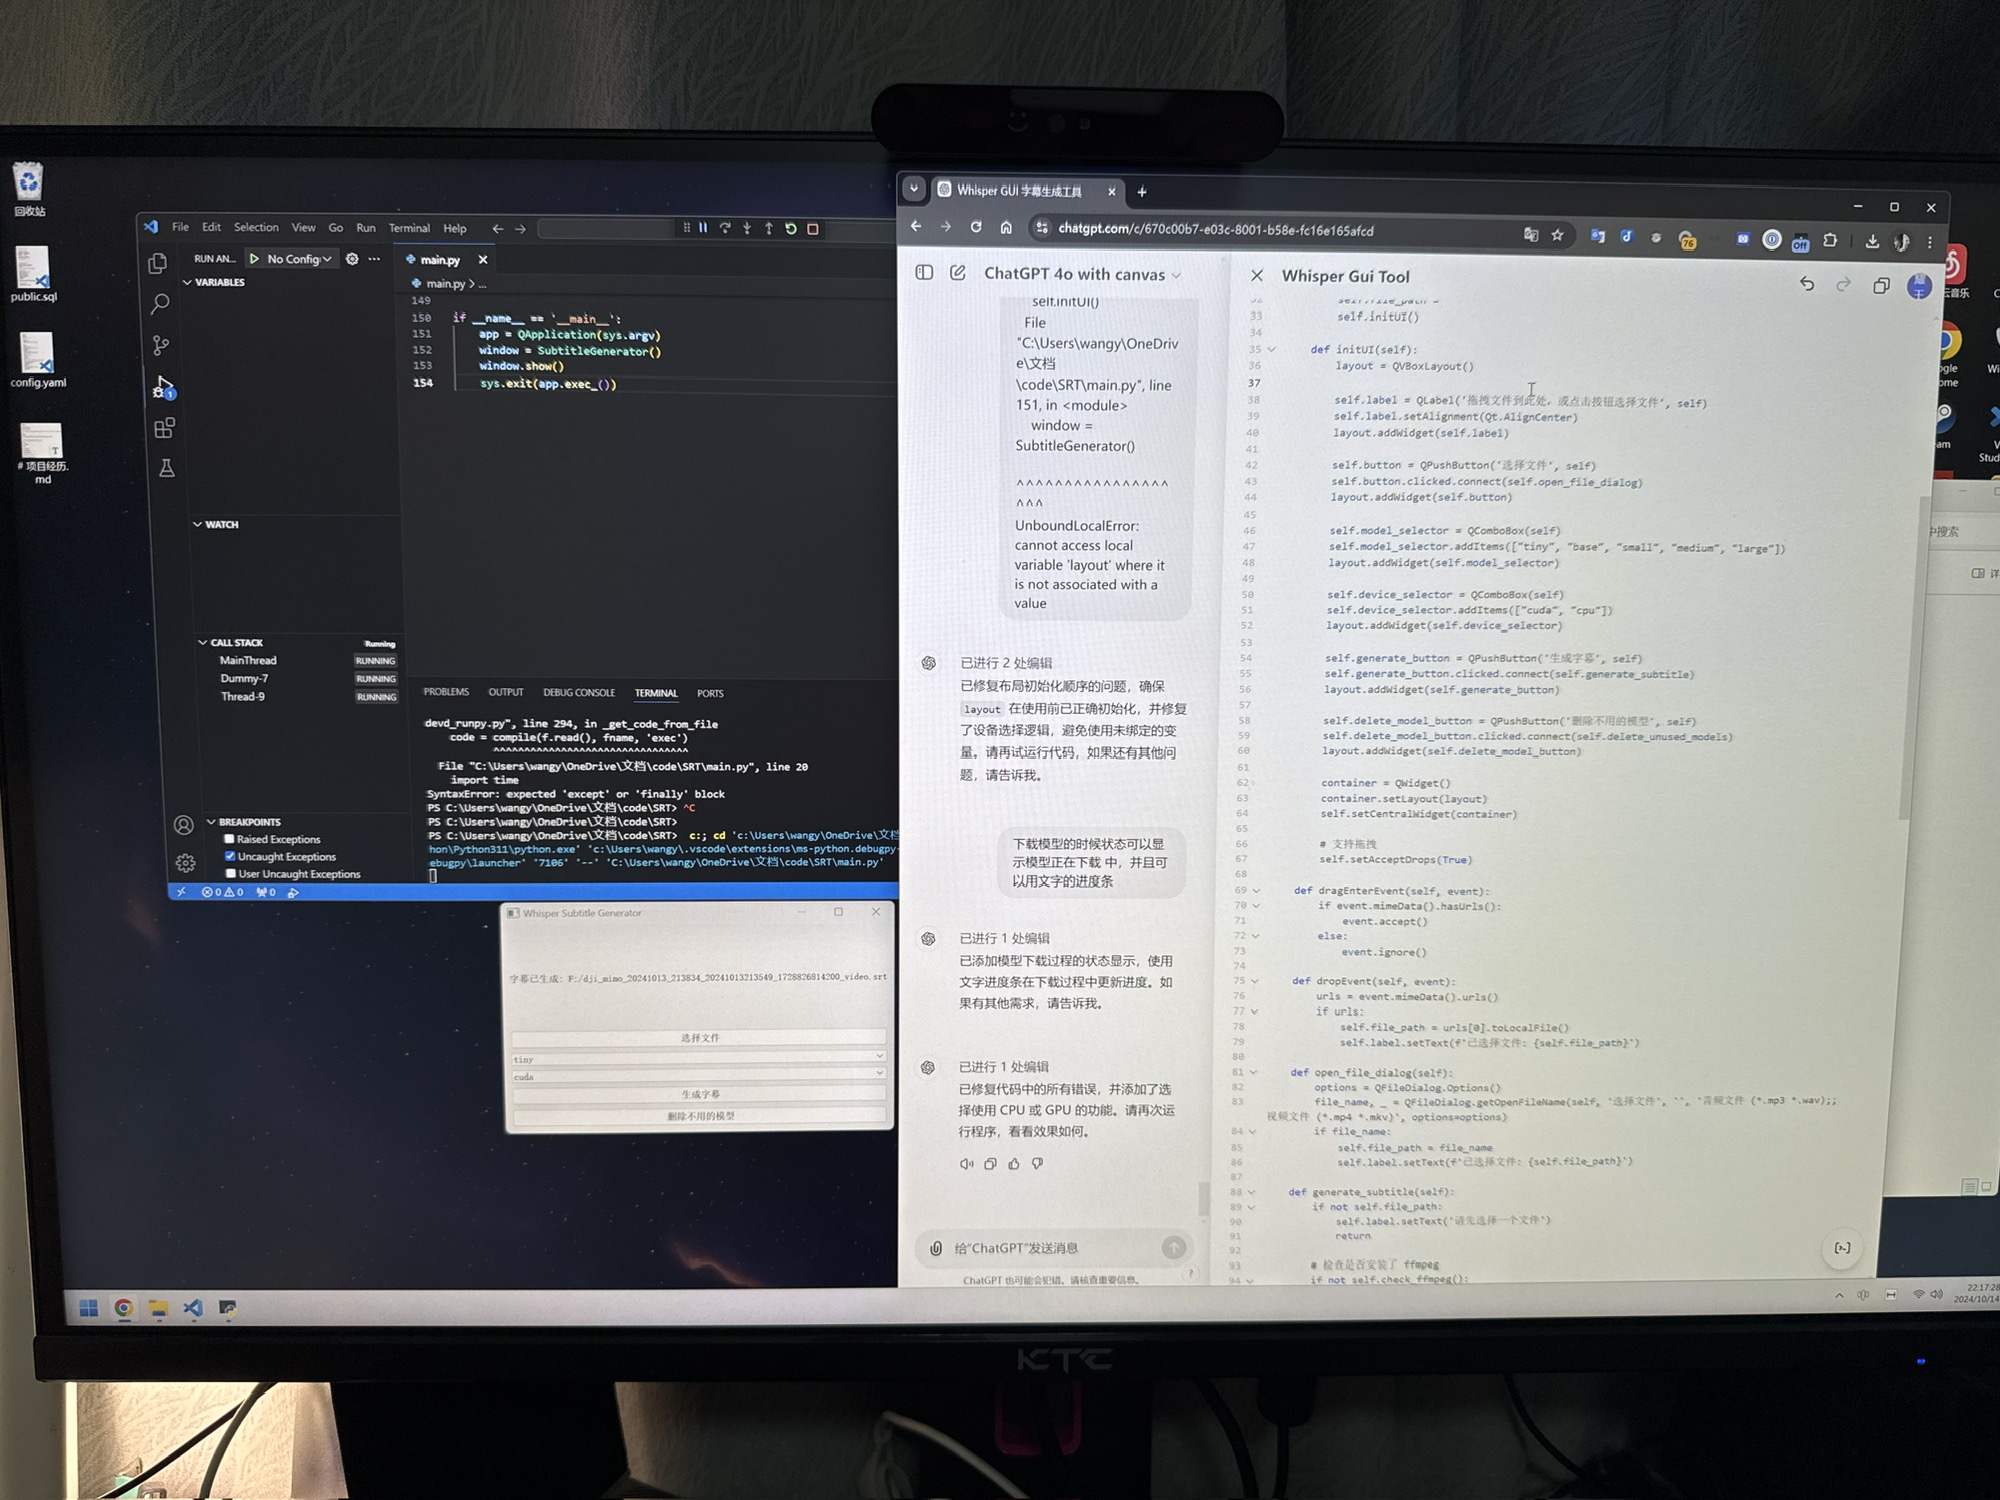
Task: Open Source Control in the VS Code sidebar
Action: [x=160, y=345]
